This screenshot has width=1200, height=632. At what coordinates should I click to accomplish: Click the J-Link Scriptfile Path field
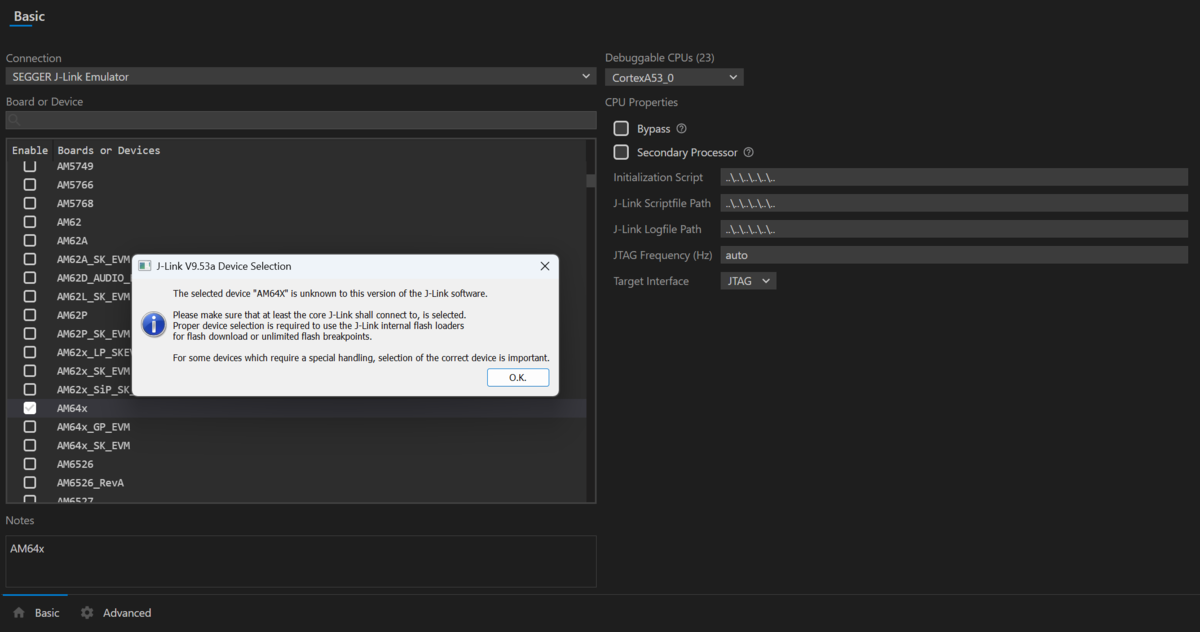(x=954, y=203)
